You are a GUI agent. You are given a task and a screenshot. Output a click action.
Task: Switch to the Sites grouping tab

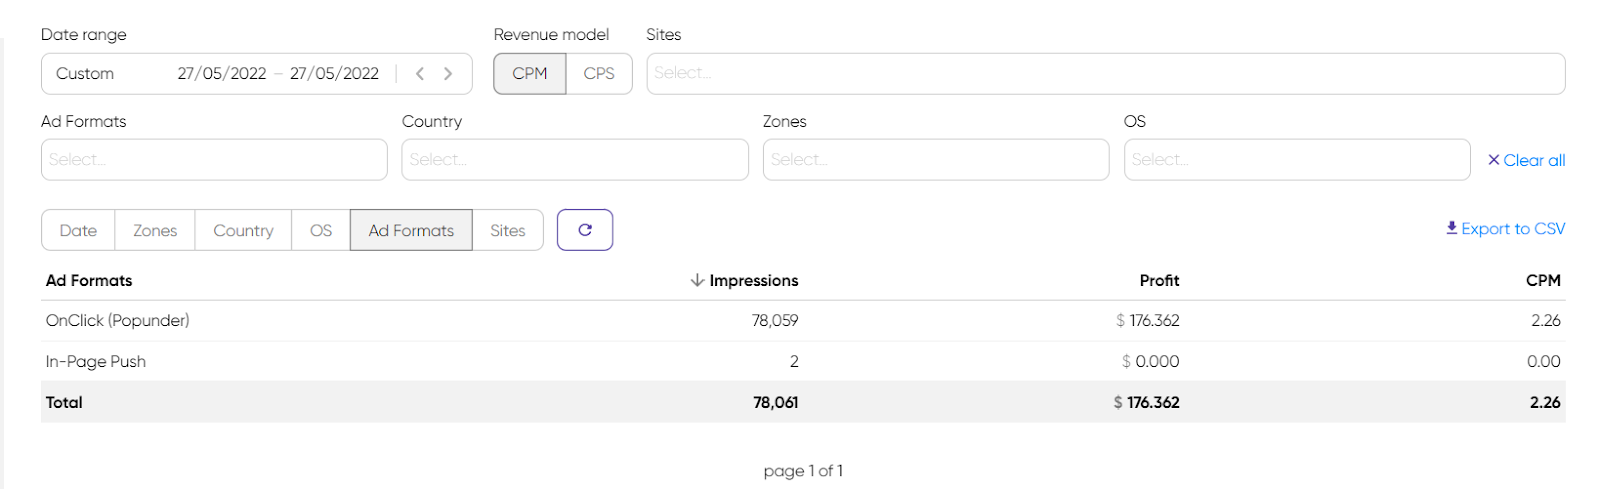tap(508, 231)
